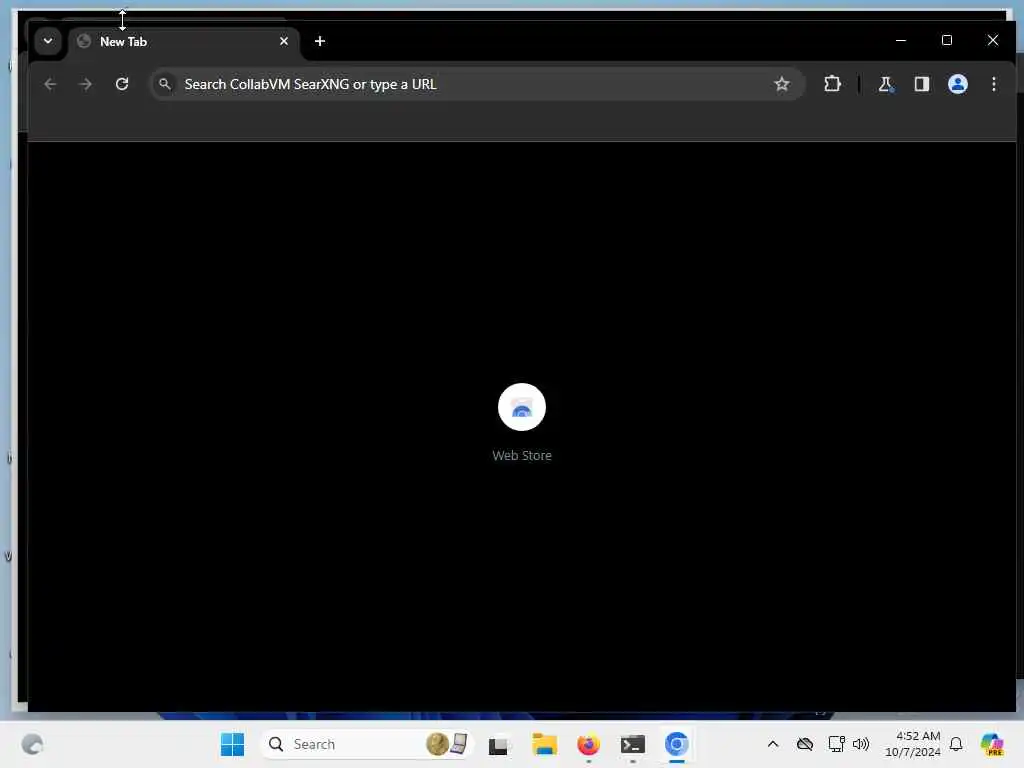Maximize the Chrome window
Screen dimensions: 1024x768
tap(947, 40)
